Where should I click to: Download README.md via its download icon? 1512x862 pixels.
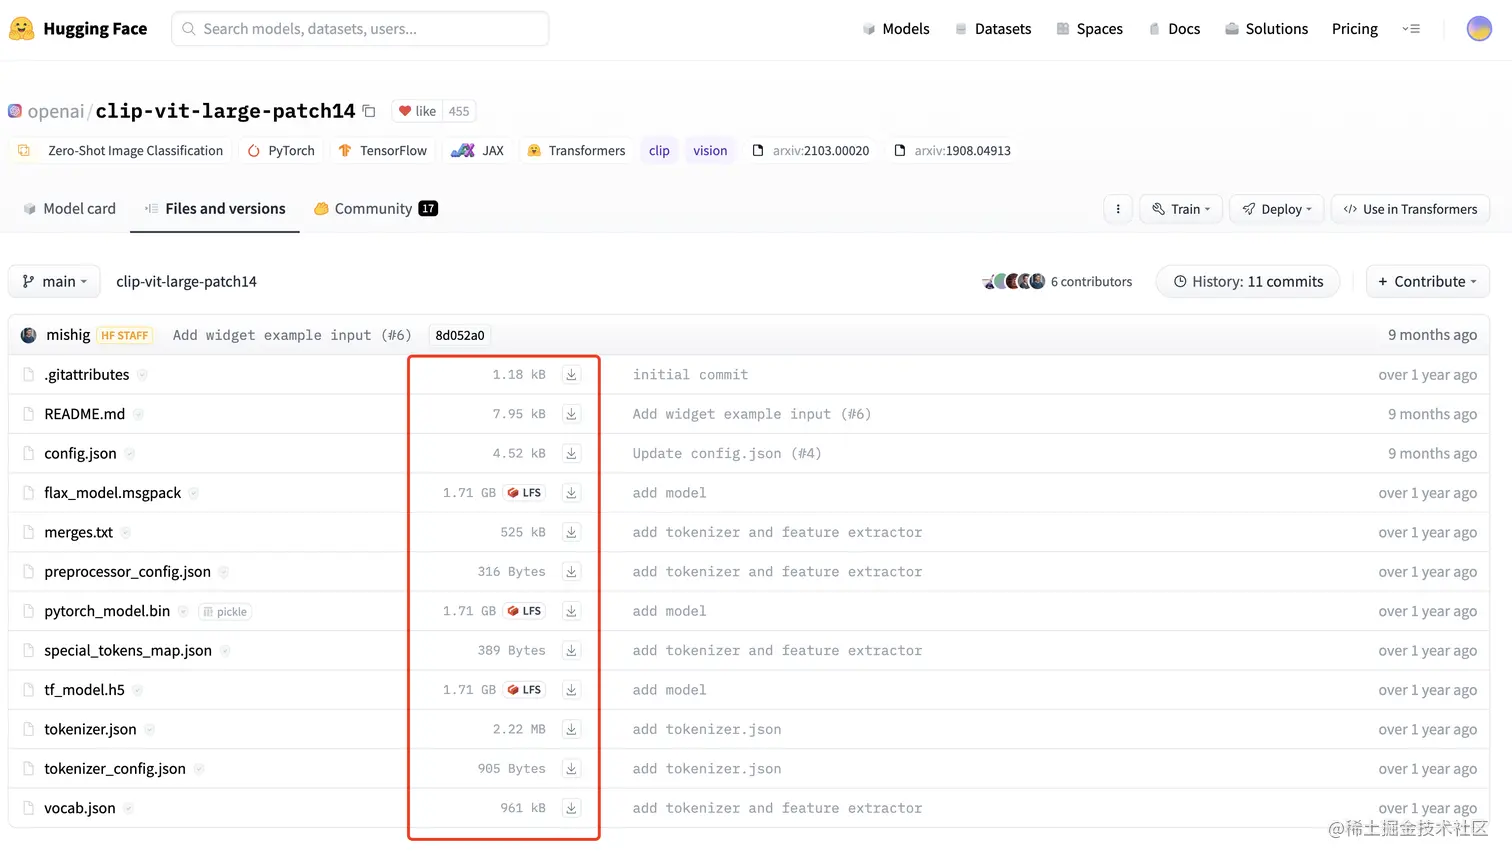point(571,414)
